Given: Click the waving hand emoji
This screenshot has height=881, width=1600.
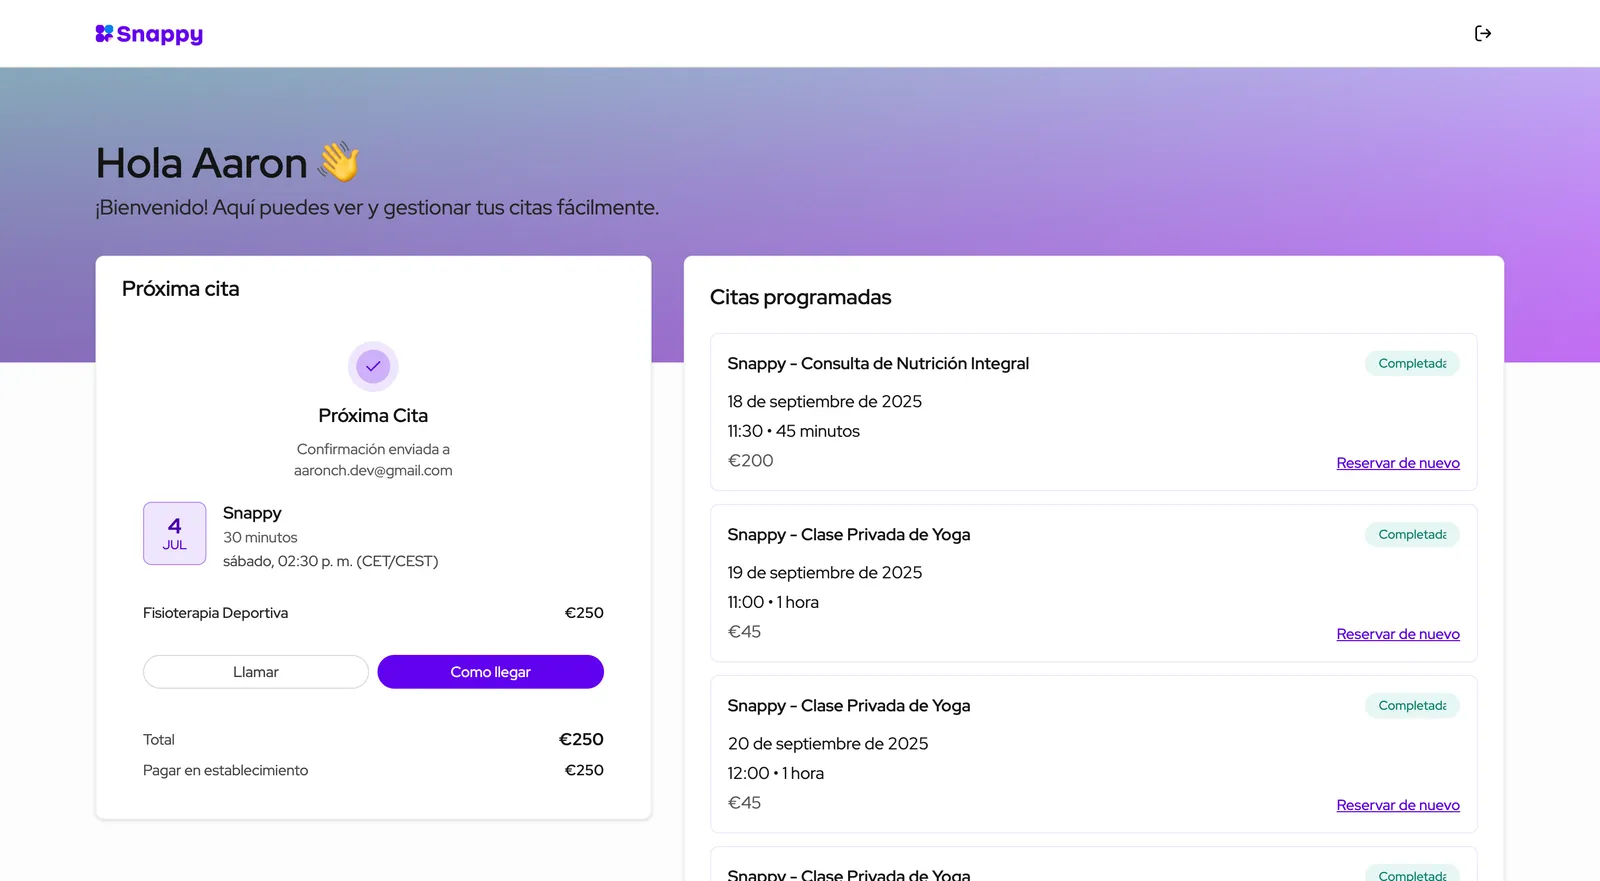Looking at the screenshot, I should [x=339, y=161].
